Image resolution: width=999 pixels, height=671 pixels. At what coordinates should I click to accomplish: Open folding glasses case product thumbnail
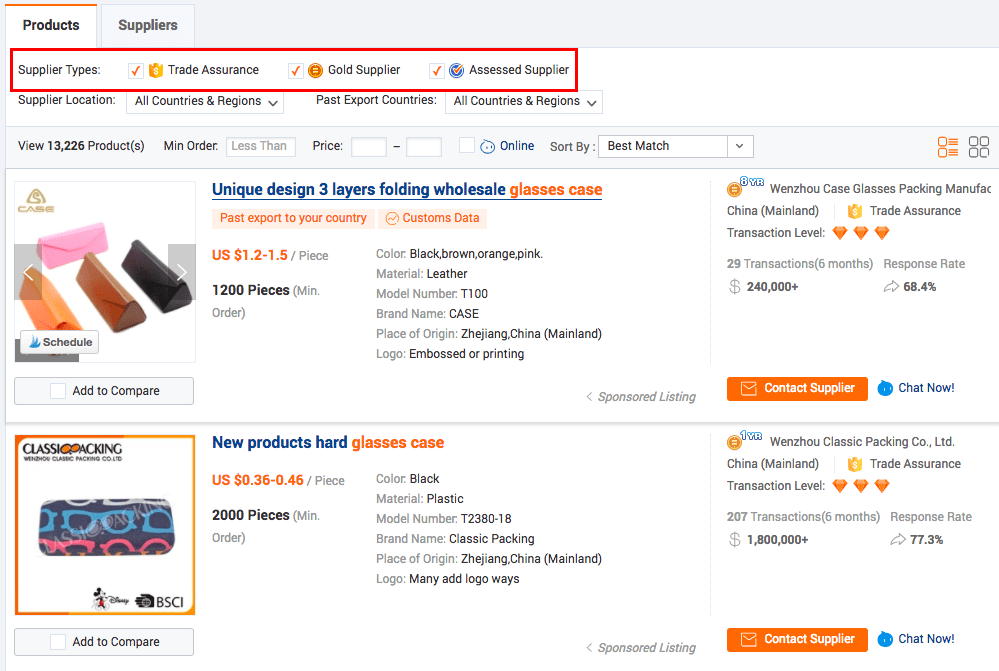[x=105, y=272]
